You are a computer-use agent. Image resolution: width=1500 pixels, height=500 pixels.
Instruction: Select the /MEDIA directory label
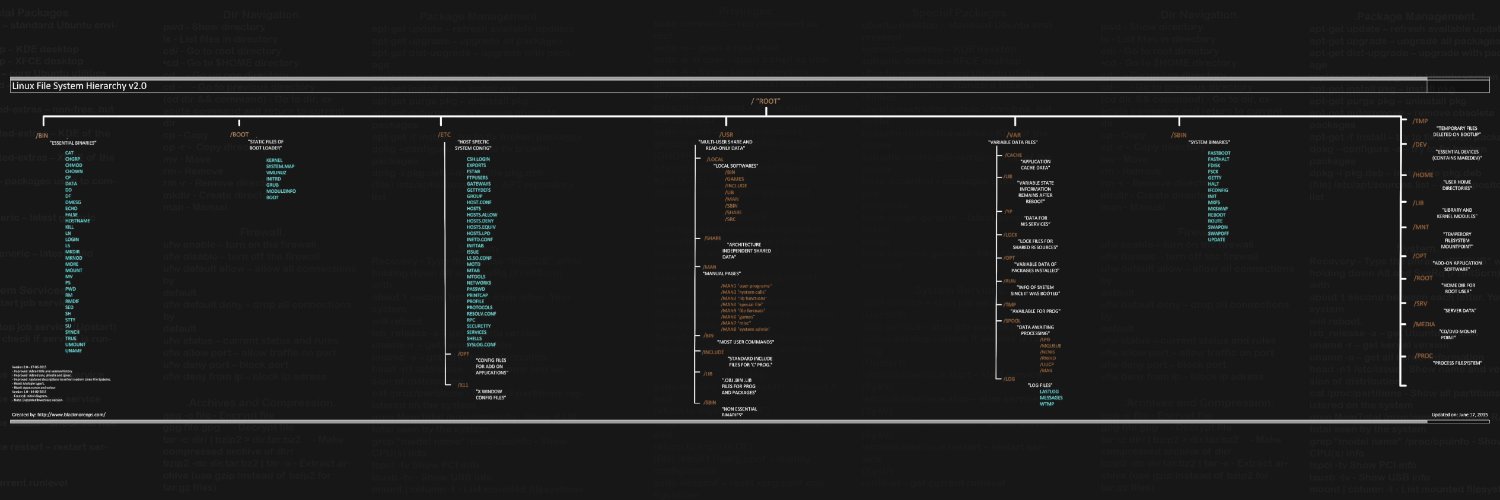[x=1424, y=324]
